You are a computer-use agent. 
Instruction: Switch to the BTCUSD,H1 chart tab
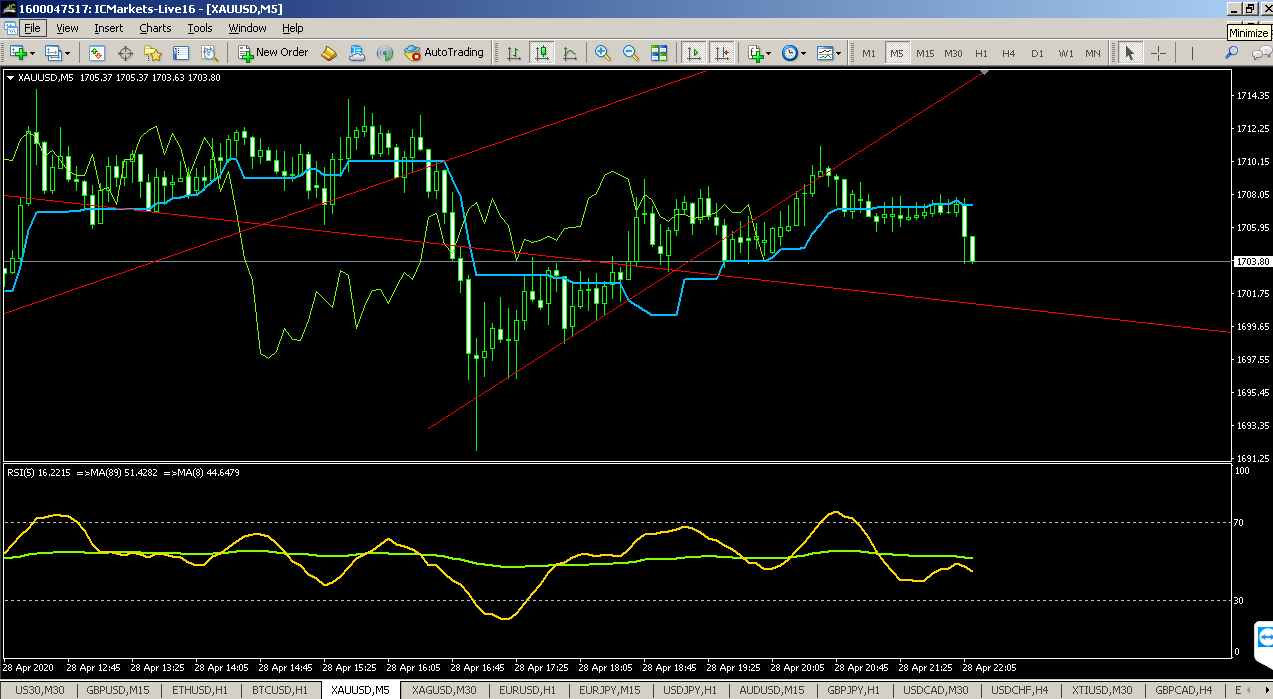(280, 690)
